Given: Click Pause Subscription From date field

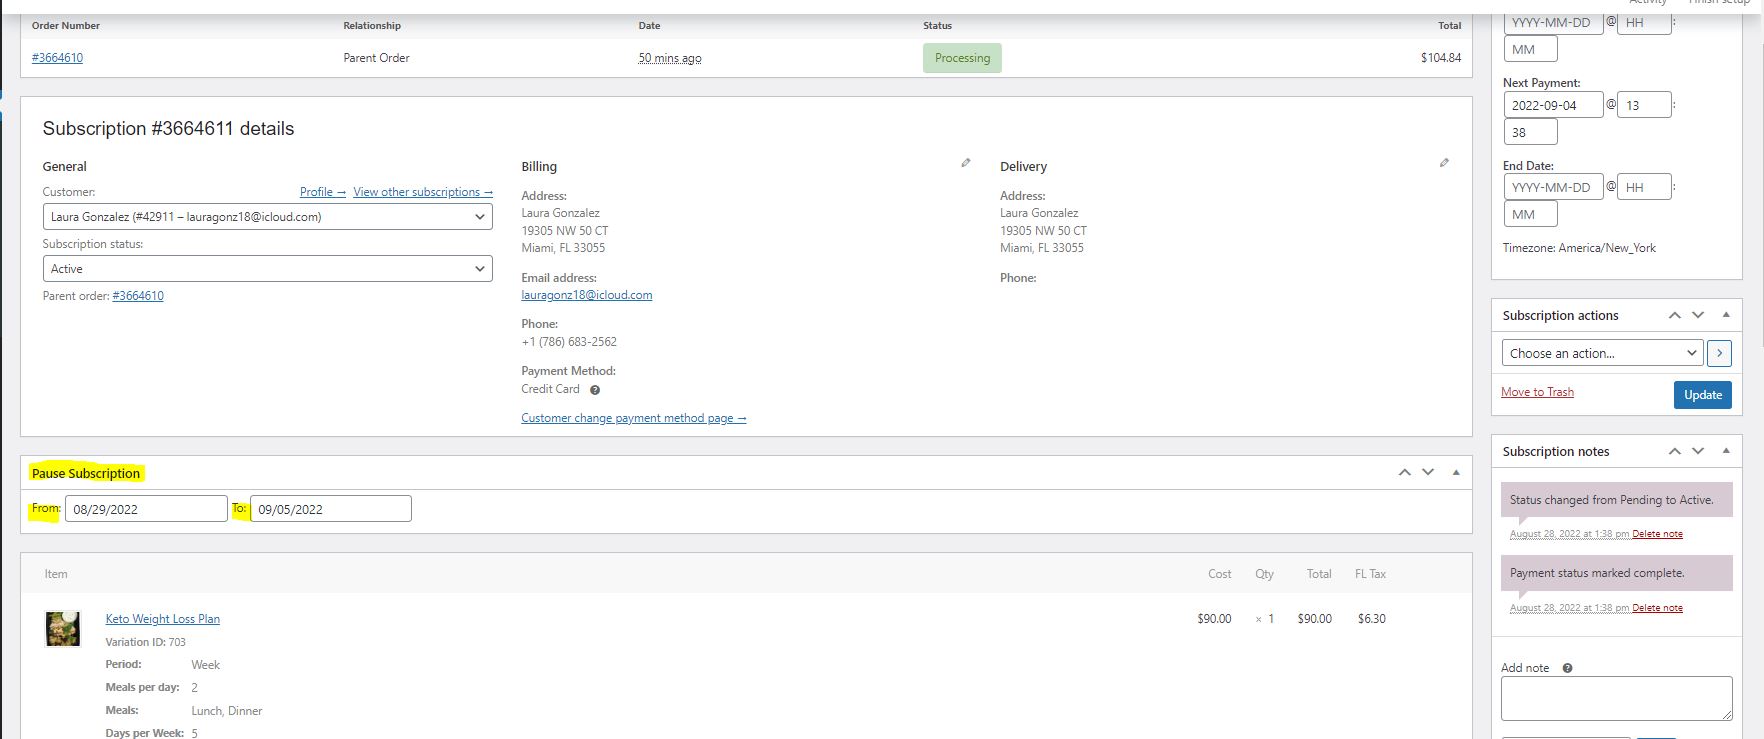Looking at the screenshot, I should [146, 509].
